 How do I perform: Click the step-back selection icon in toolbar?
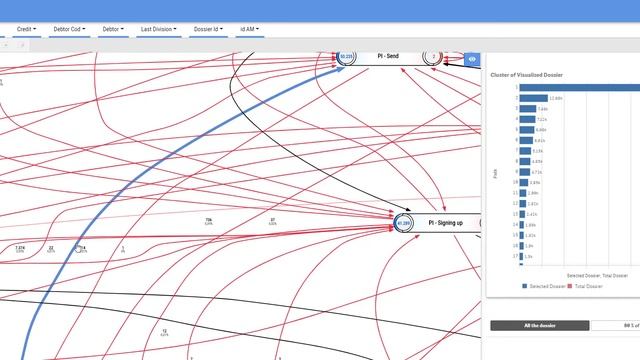(x=6, y=45)
